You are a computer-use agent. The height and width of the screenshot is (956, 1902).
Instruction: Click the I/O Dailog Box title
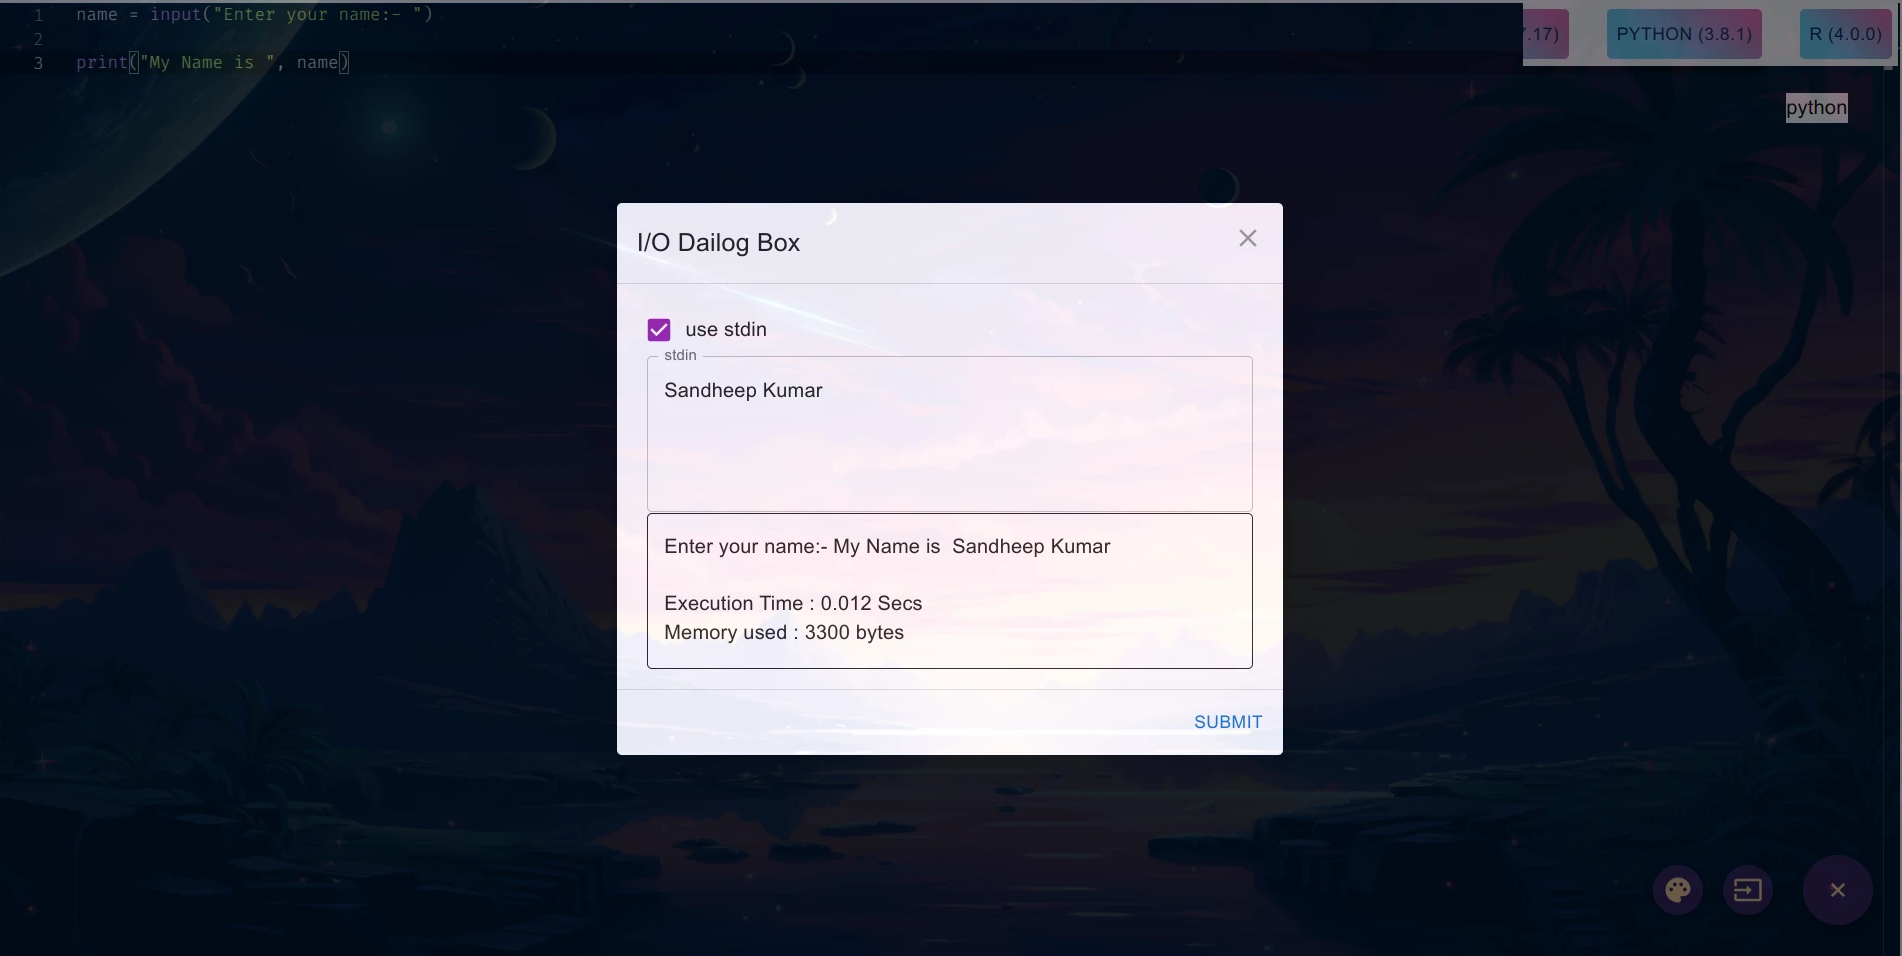click(x=718, y=243)
